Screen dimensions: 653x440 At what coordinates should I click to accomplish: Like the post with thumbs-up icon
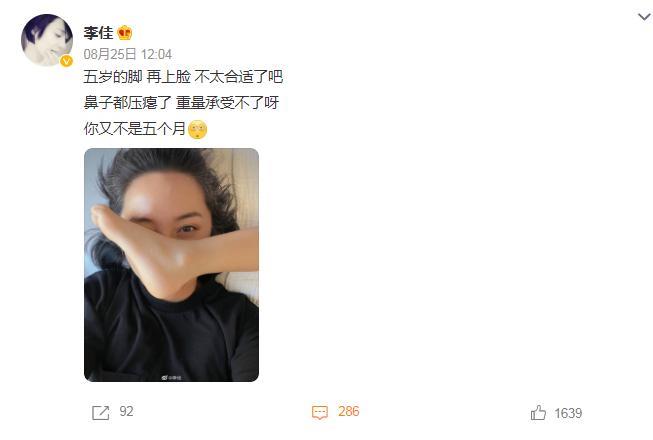[x=538, y=413]
